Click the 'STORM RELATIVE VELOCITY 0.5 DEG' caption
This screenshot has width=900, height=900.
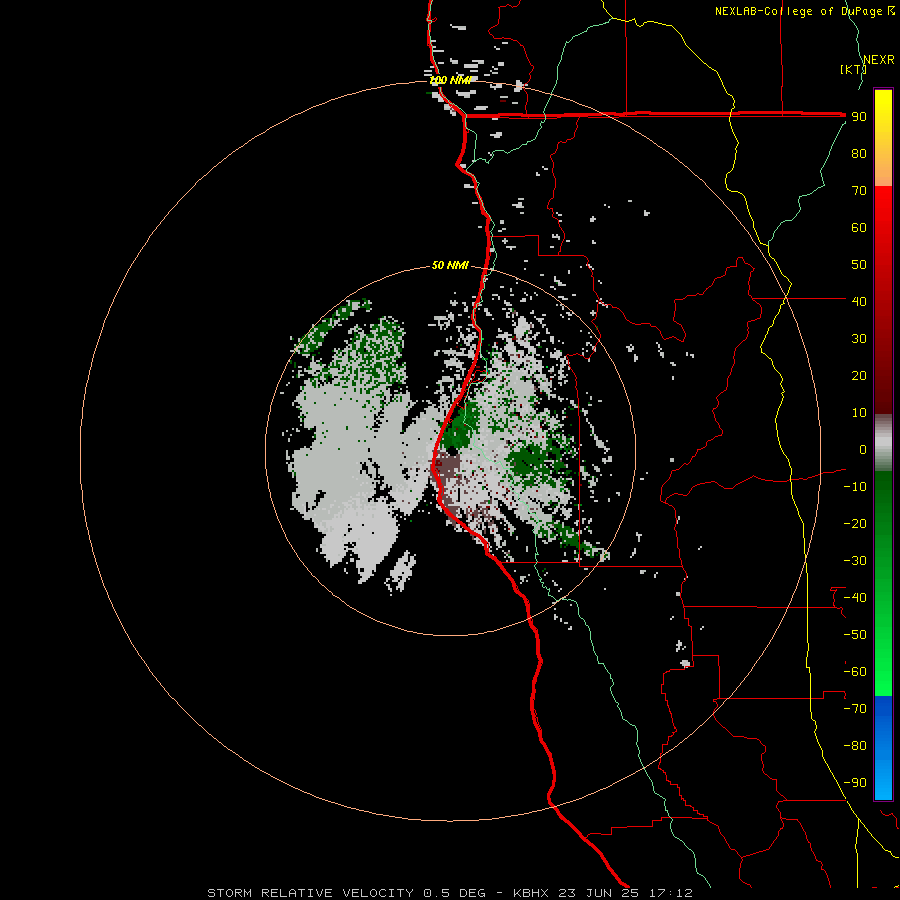pyautogui.click(x=346, y=893)
